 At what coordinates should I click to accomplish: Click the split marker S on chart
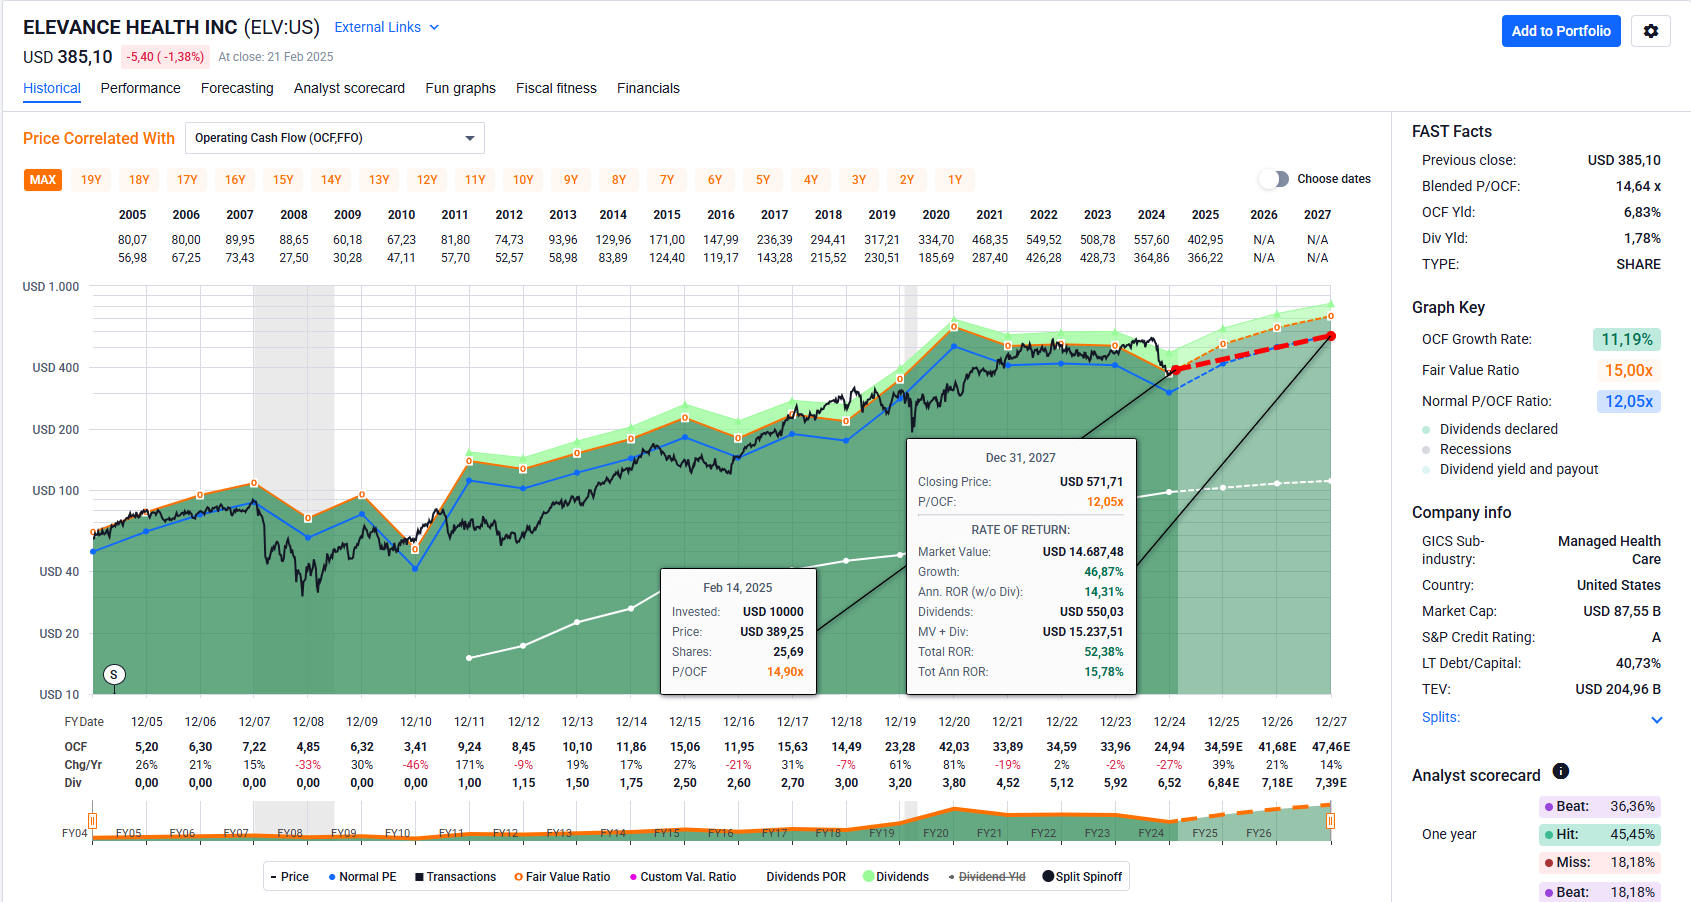[x=114, y=675]
